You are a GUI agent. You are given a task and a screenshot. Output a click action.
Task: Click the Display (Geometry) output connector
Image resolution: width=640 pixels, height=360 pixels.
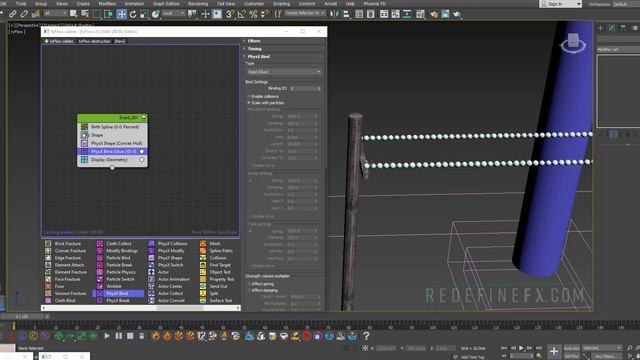coord(142,160)
